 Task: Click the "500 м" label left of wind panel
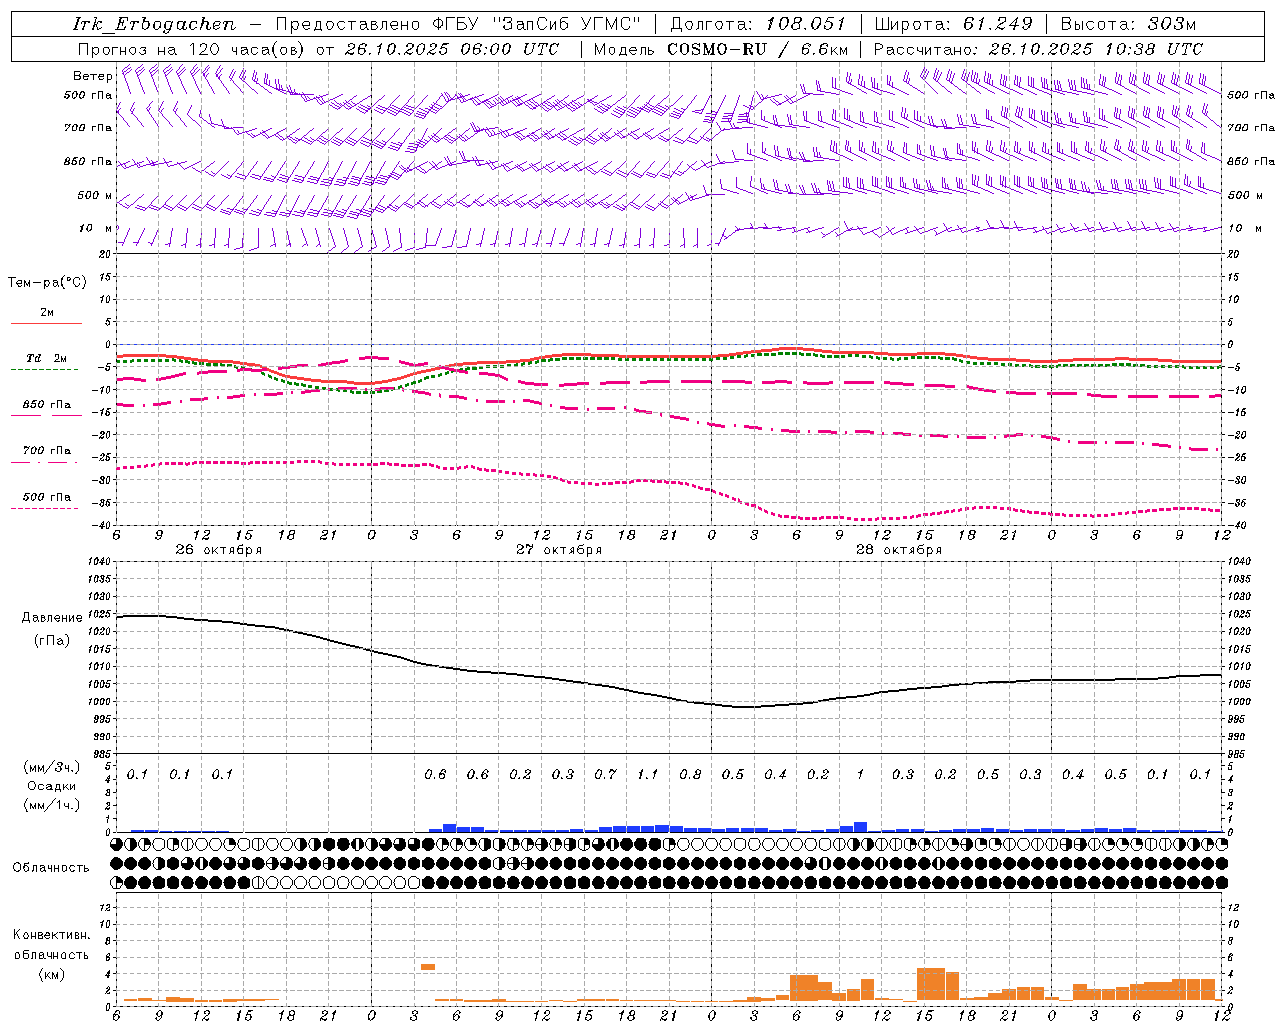point(95,196)
